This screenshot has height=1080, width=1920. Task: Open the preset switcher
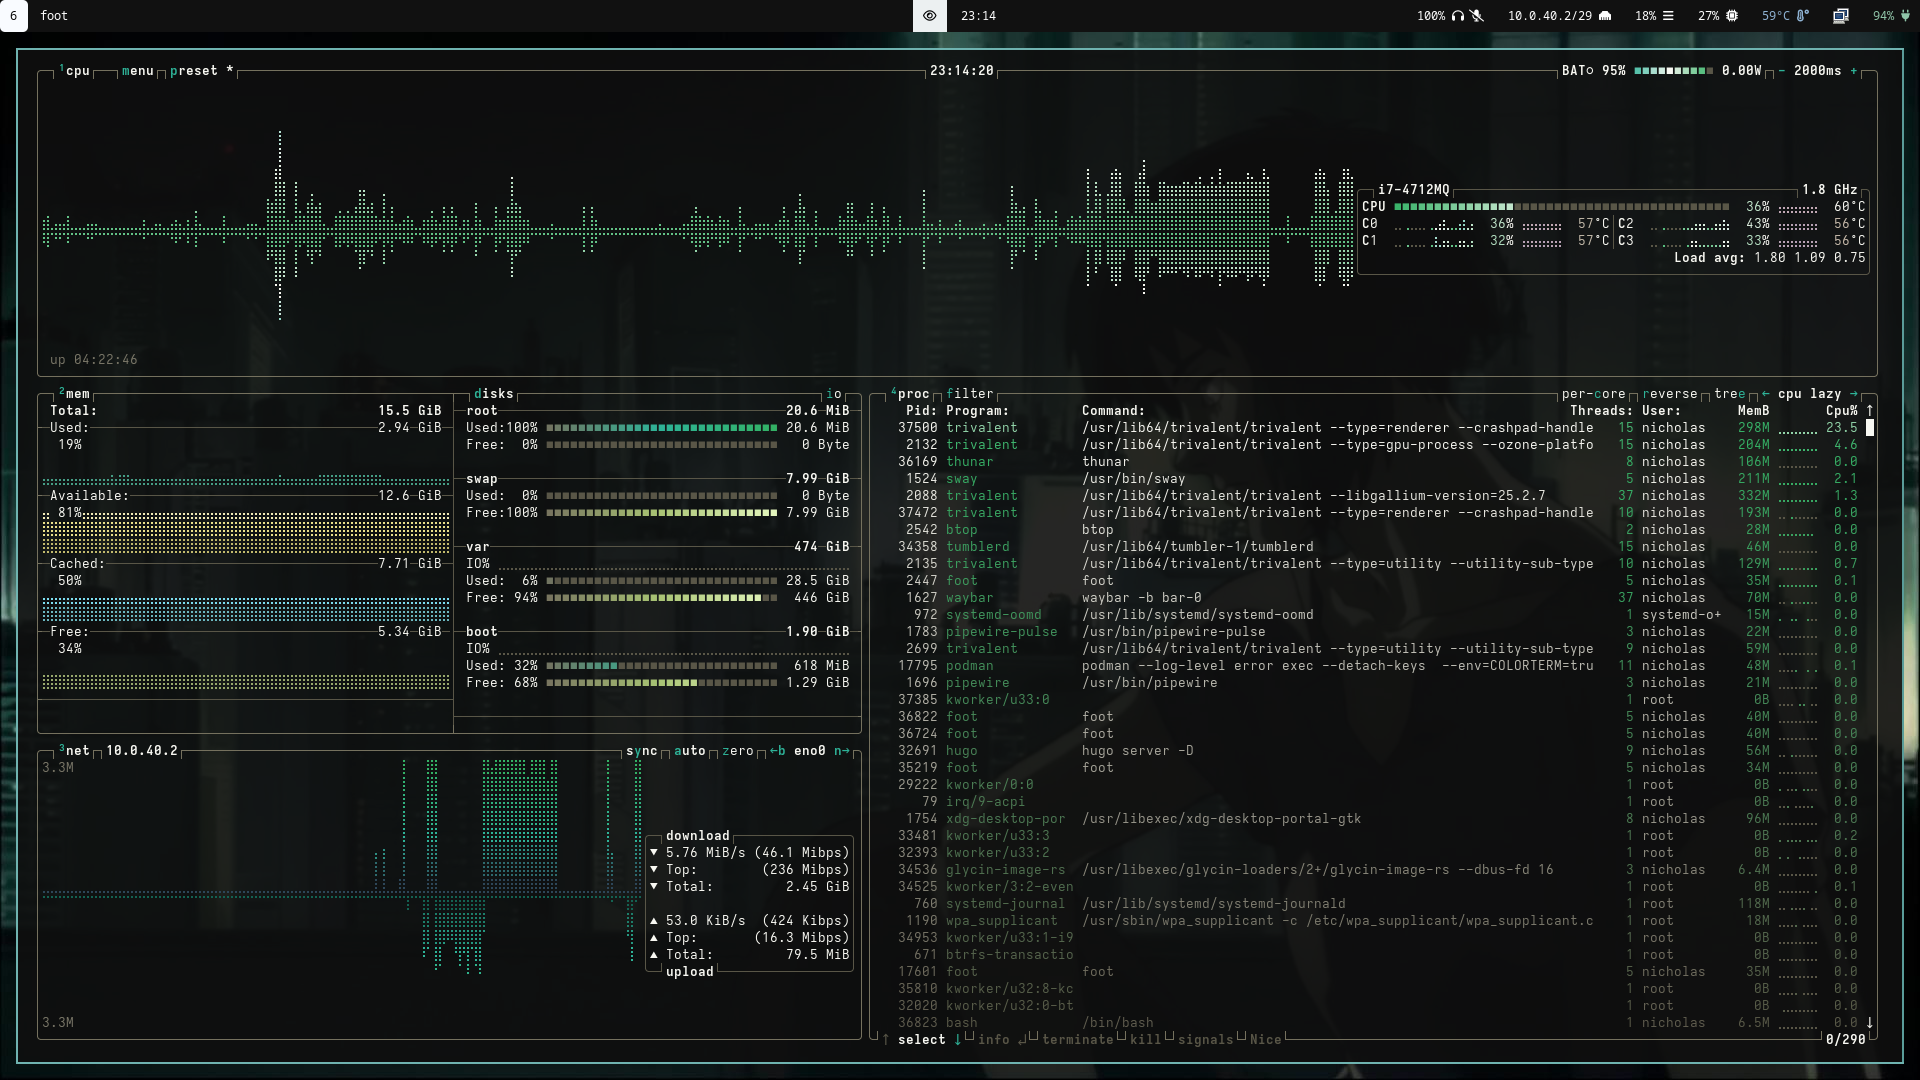pos(196,71)
